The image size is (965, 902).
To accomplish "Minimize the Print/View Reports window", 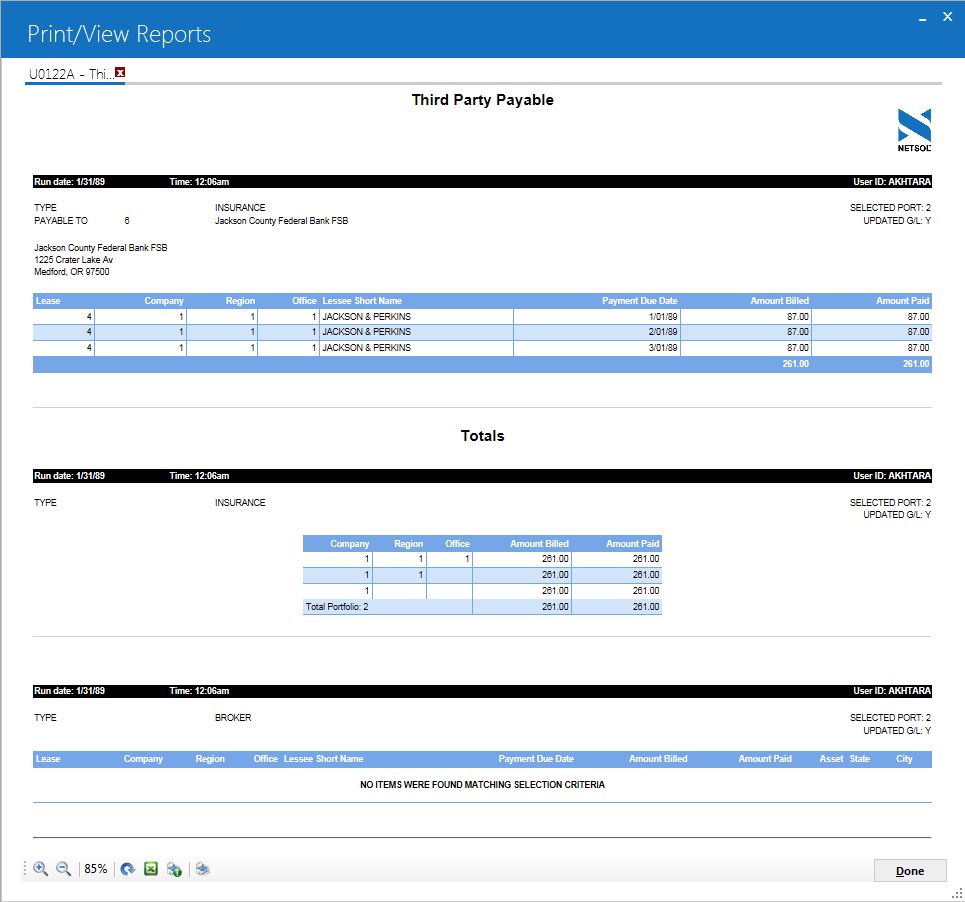I will tap(923, 18).
